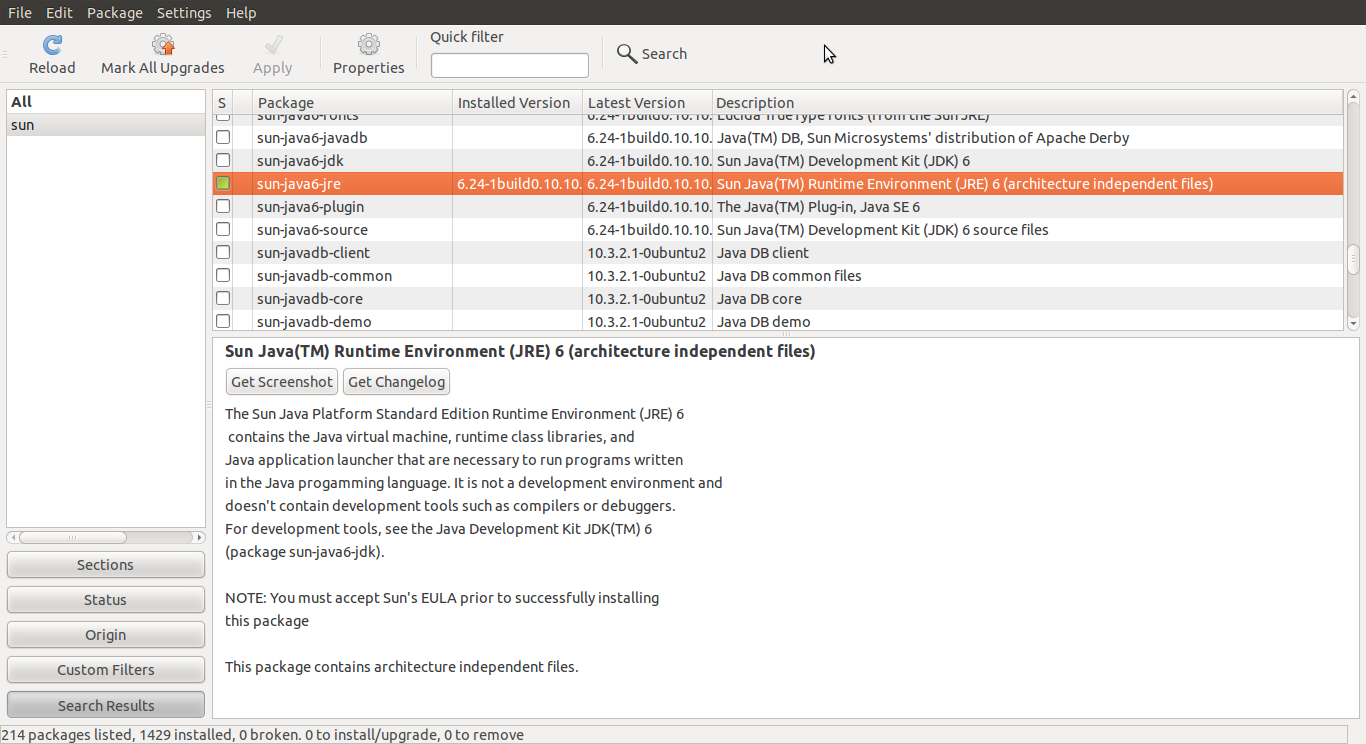Image resolution: width=1366 pixels, height=744 pixels.
Task: Click the Apply checkmark icon
Action: point(273,45)
